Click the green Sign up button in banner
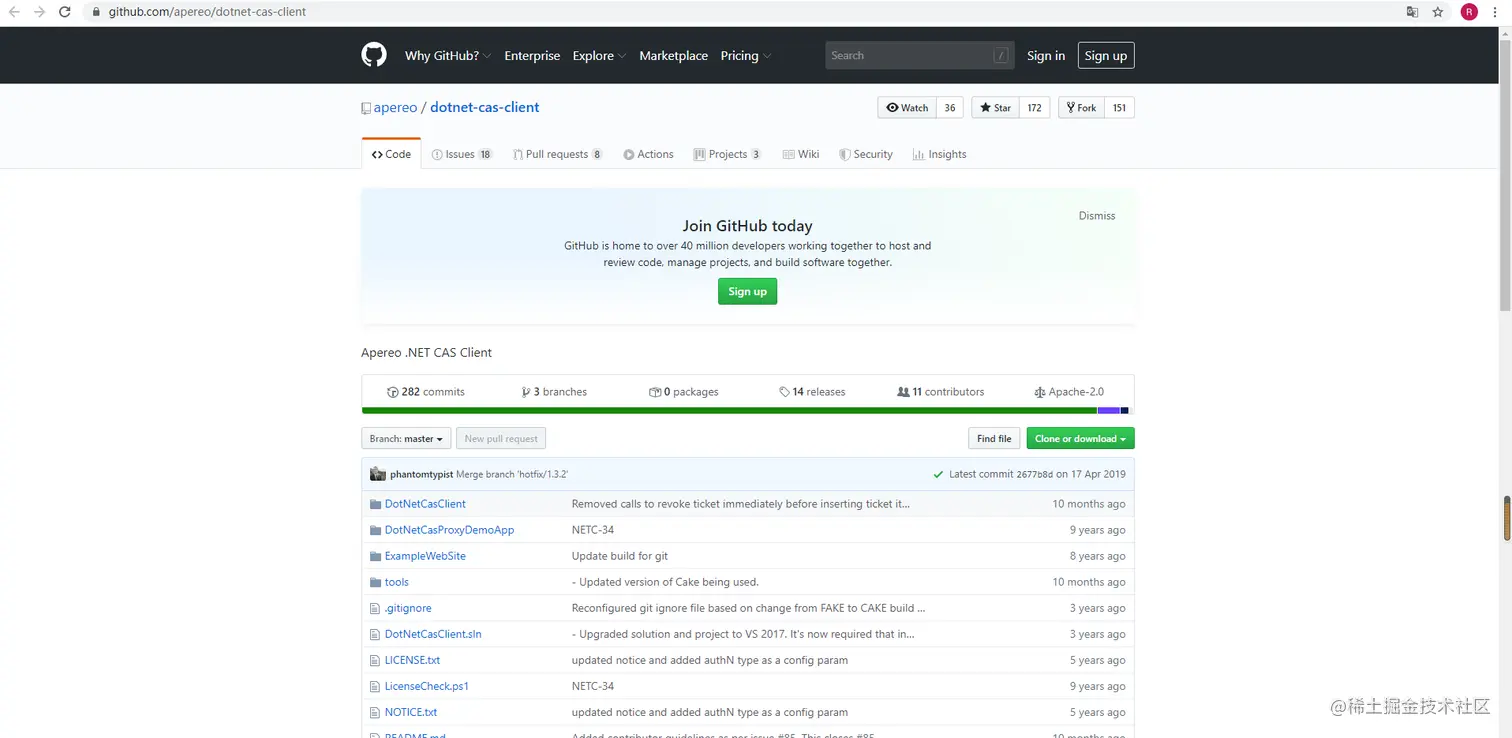Image resolution: width=1512 pixels, height=738 pixels. click(747, 291)
